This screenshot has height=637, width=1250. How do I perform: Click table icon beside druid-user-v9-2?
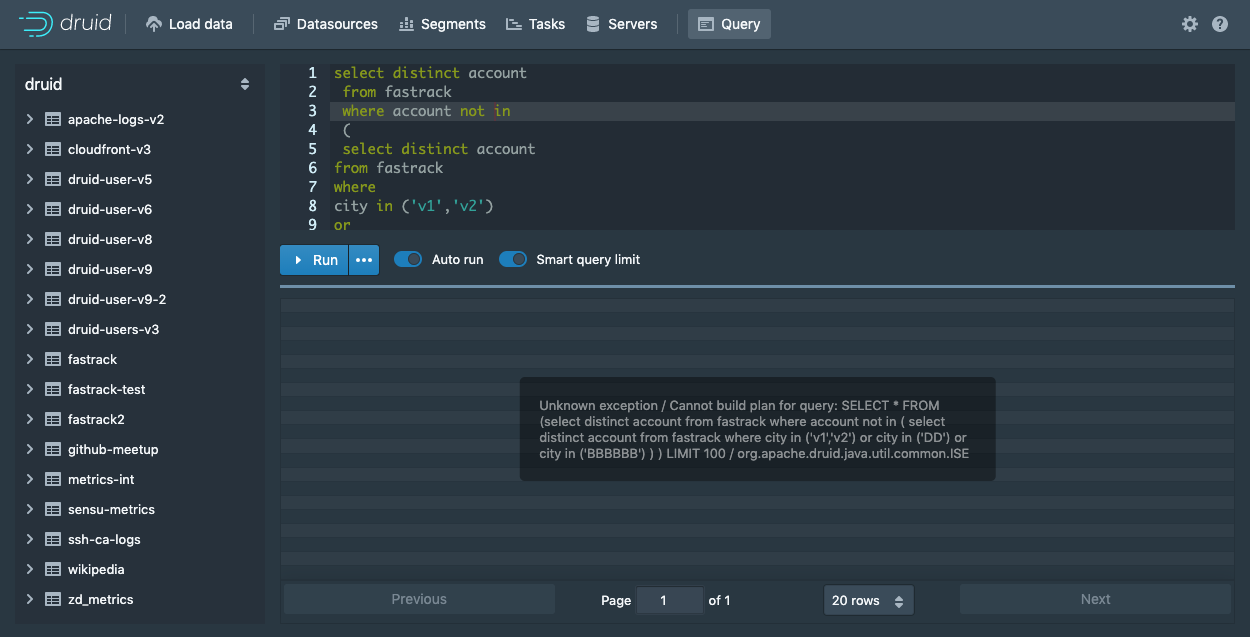[x=53, y=299]
